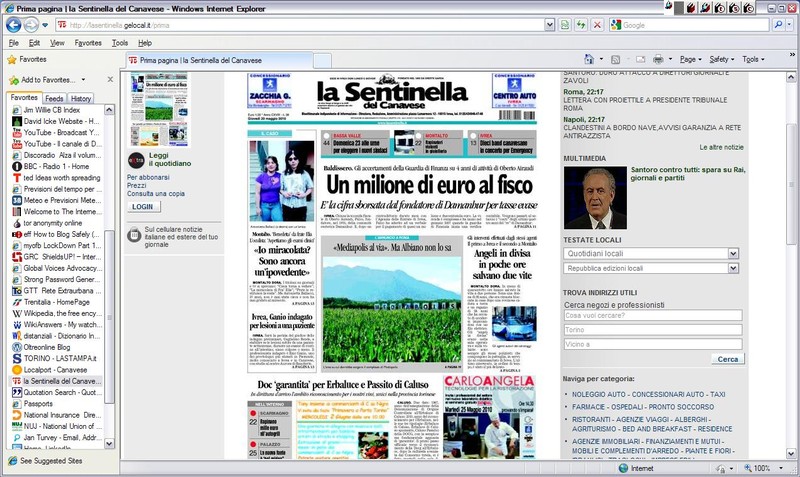Click the Home icon in command bar
The height and width of the screenshot is (477, 800).
point(589,59)
